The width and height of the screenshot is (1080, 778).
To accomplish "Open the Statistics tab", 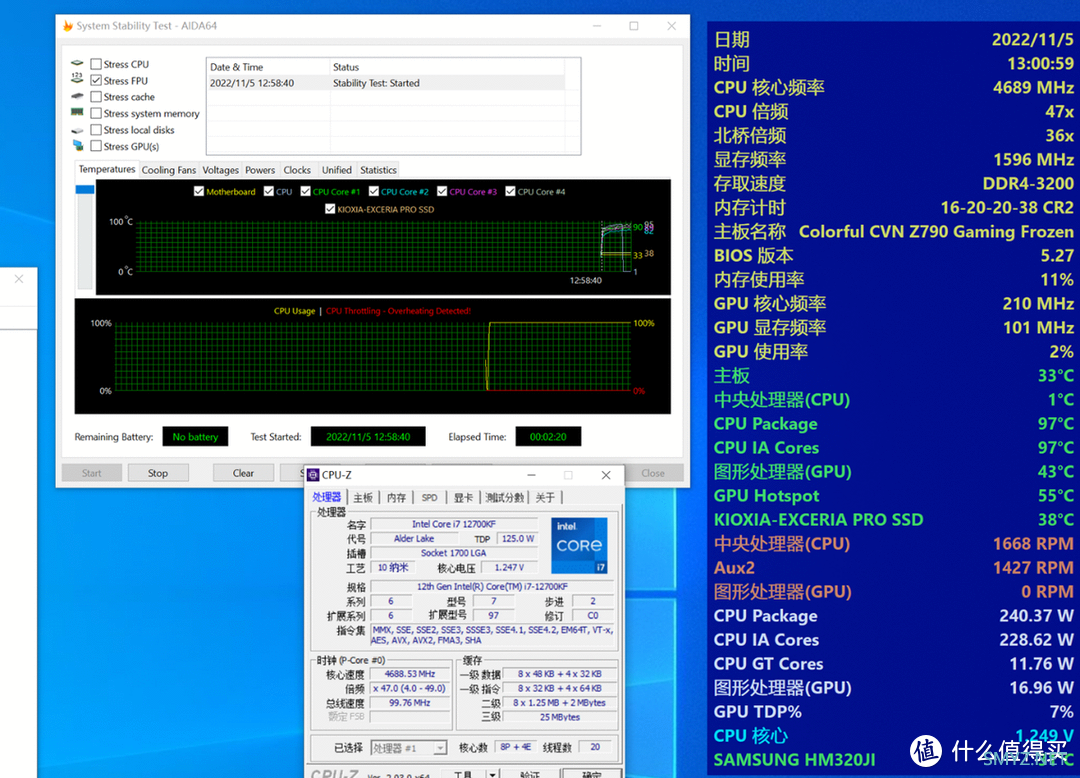I will 378,170.
